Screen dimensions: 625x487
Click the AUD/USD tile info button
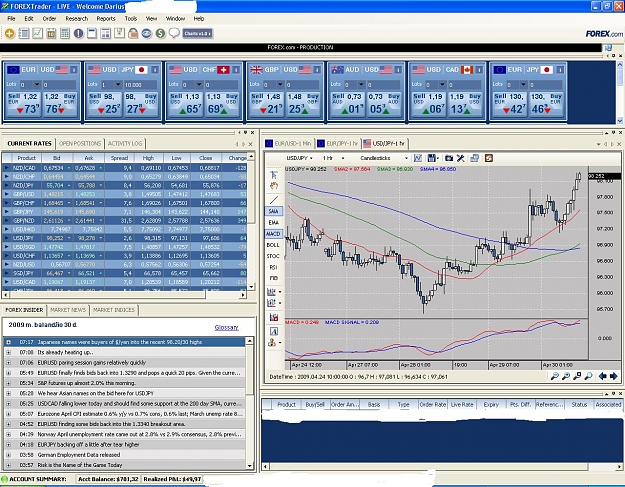tap(398, 70)
